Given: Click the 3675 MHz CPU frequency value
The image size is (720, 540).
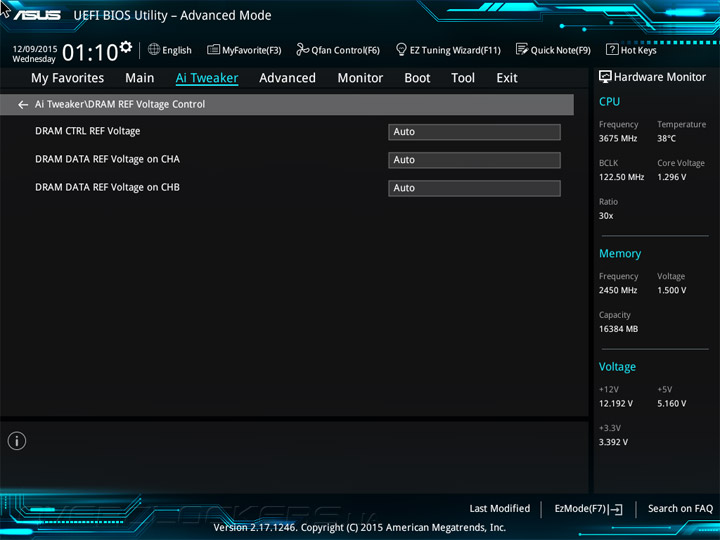Looking at the screenshot, I should point(618,138).
